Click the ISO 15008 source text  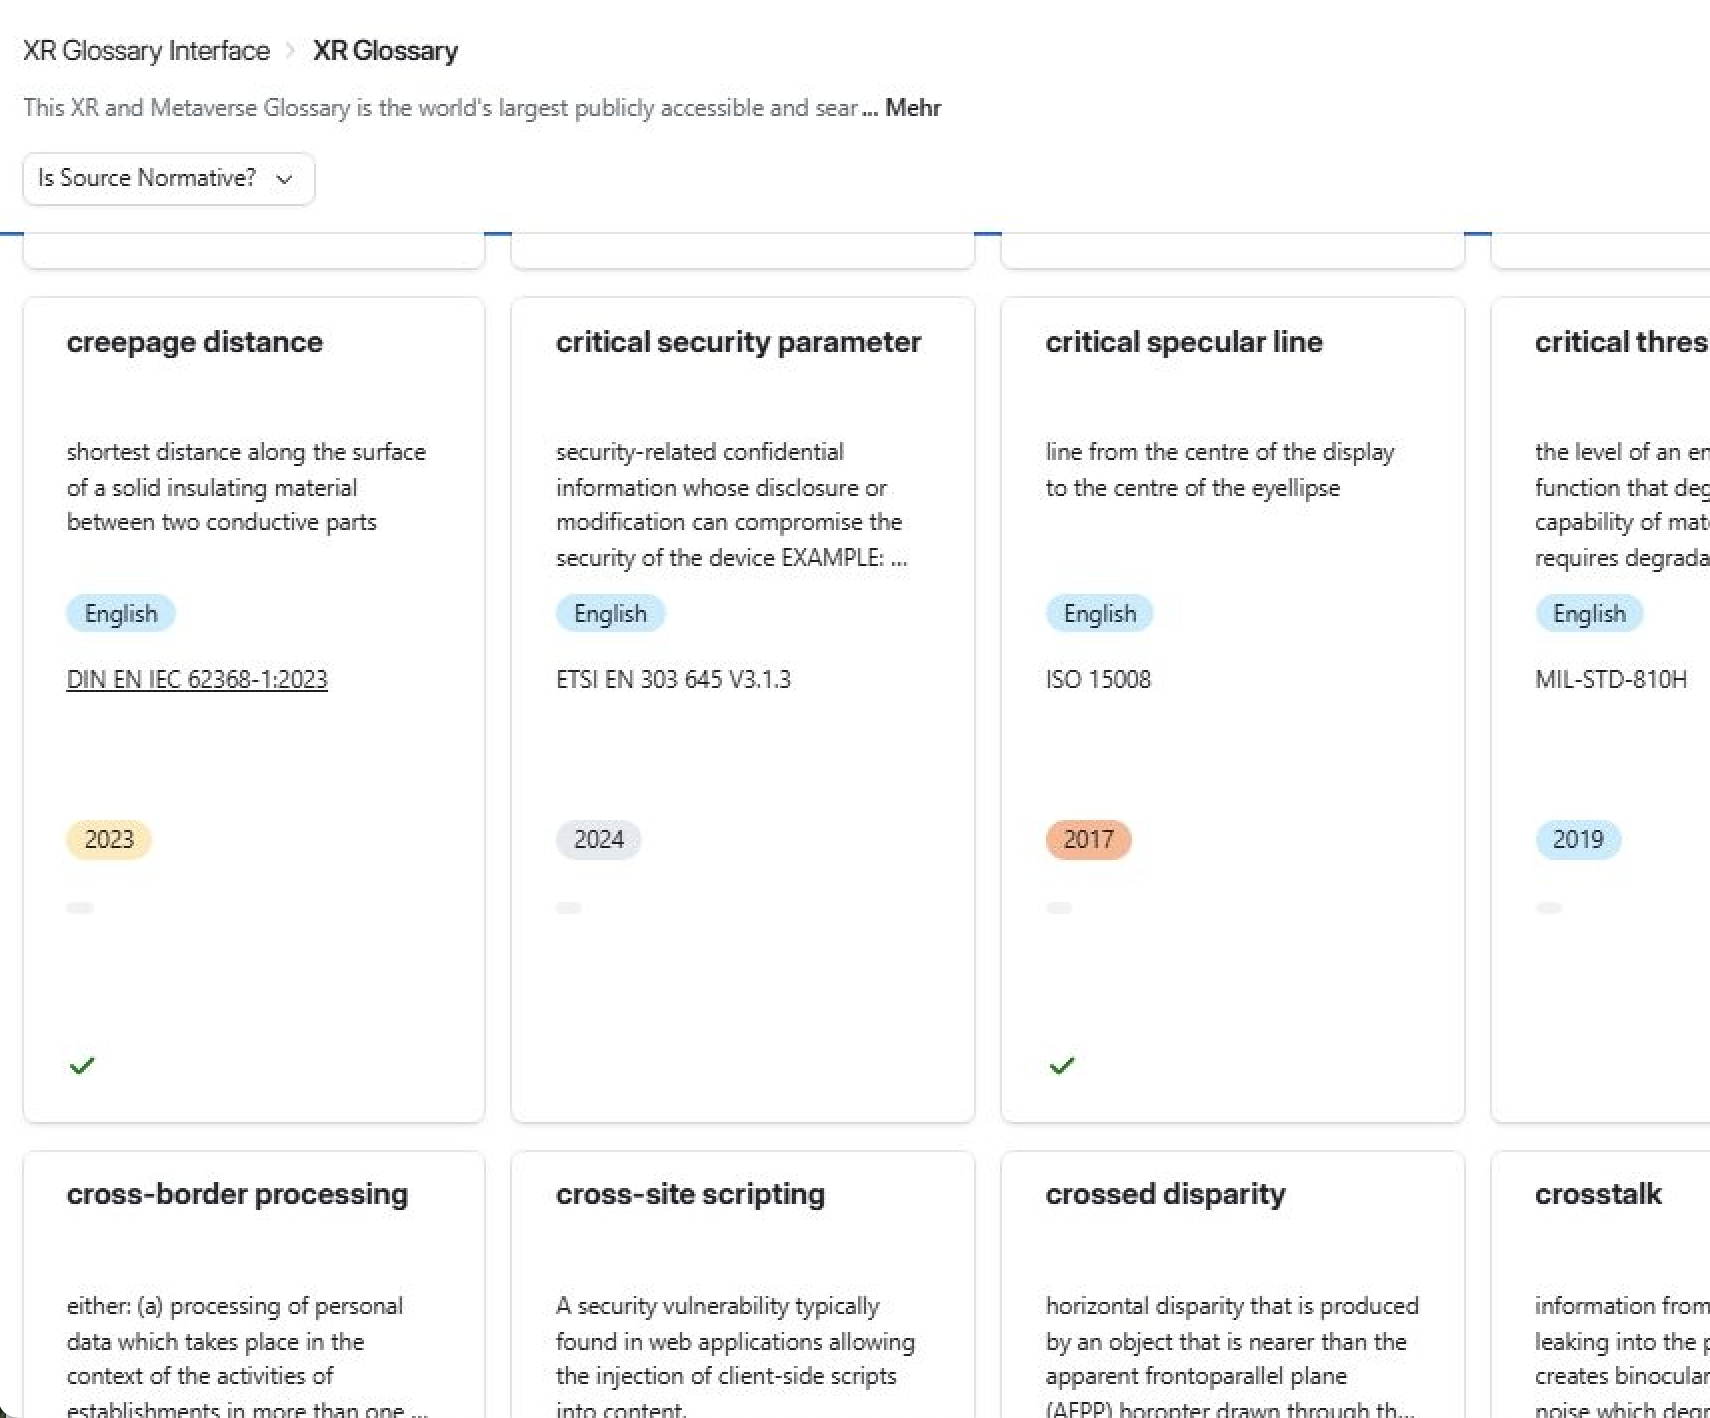pyautogui.click(x=1098, y=679)
